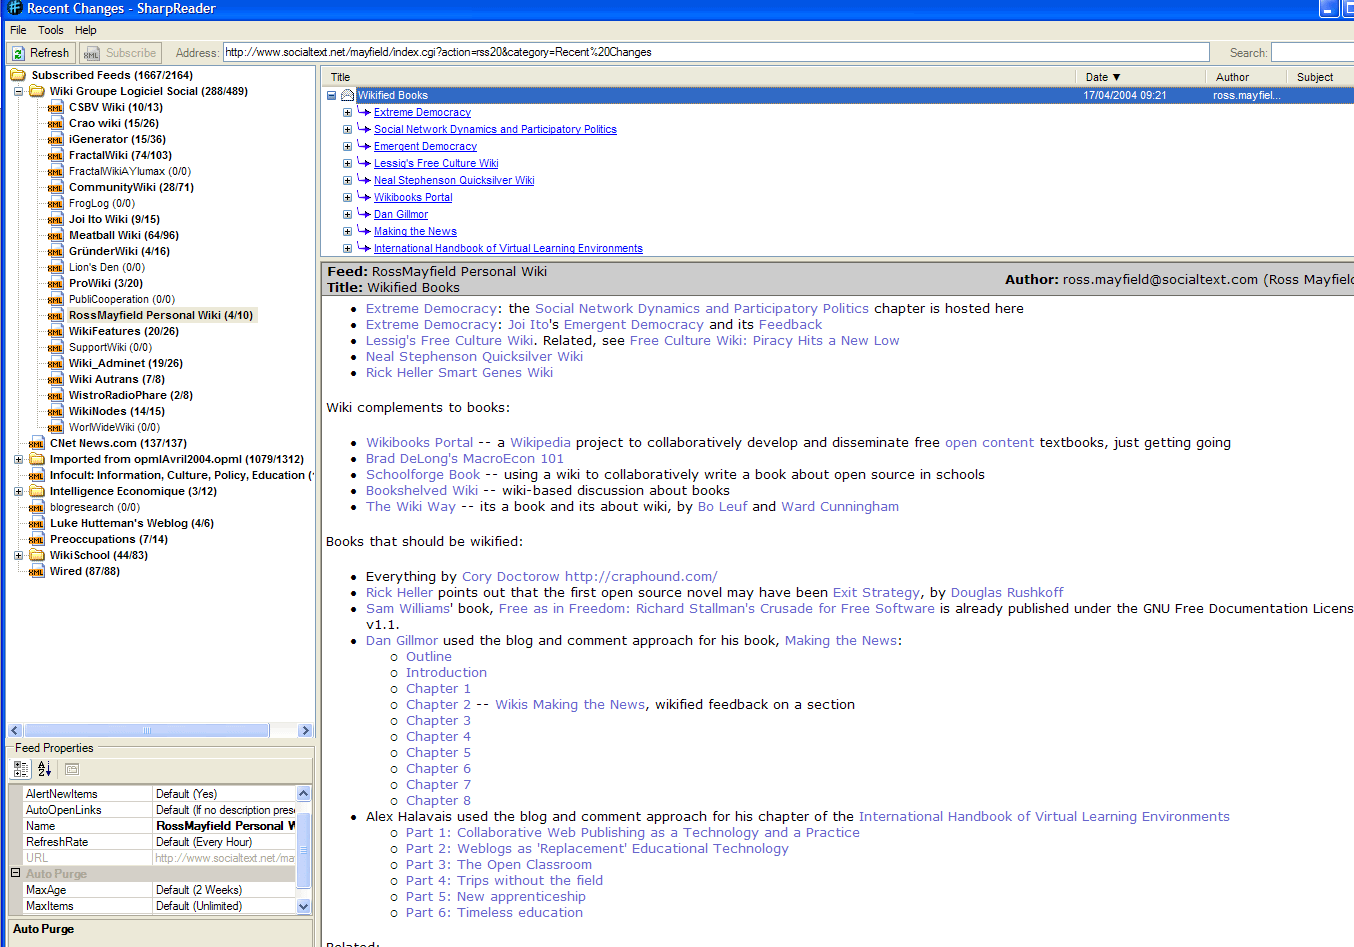Expand the Intelligence Economique folder
Viewport: 1354px width, 947px height.
(18, 492)
